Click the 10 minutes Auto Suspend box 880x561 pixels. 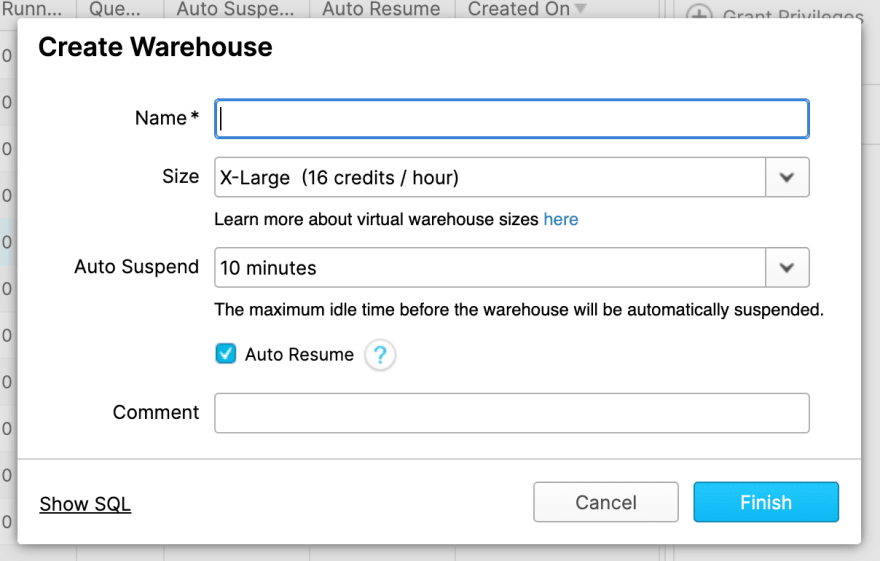[490, 268]
